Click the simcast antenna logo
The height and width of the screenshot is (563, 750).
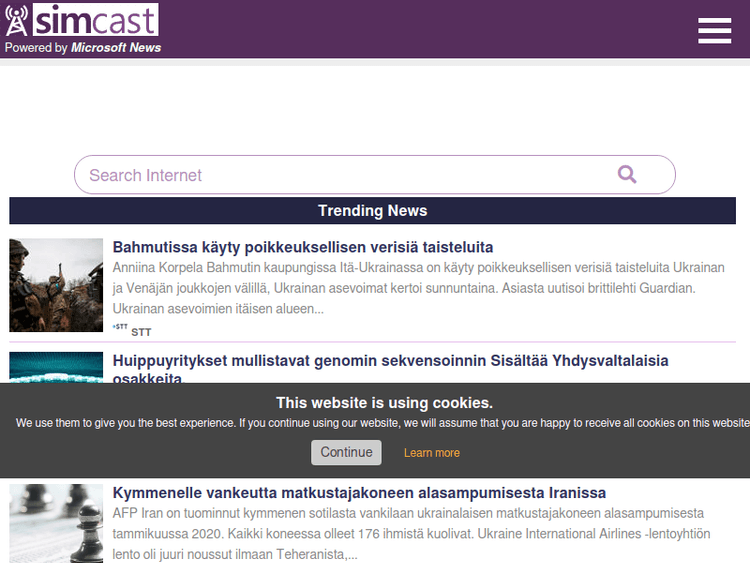pos(17,20)
